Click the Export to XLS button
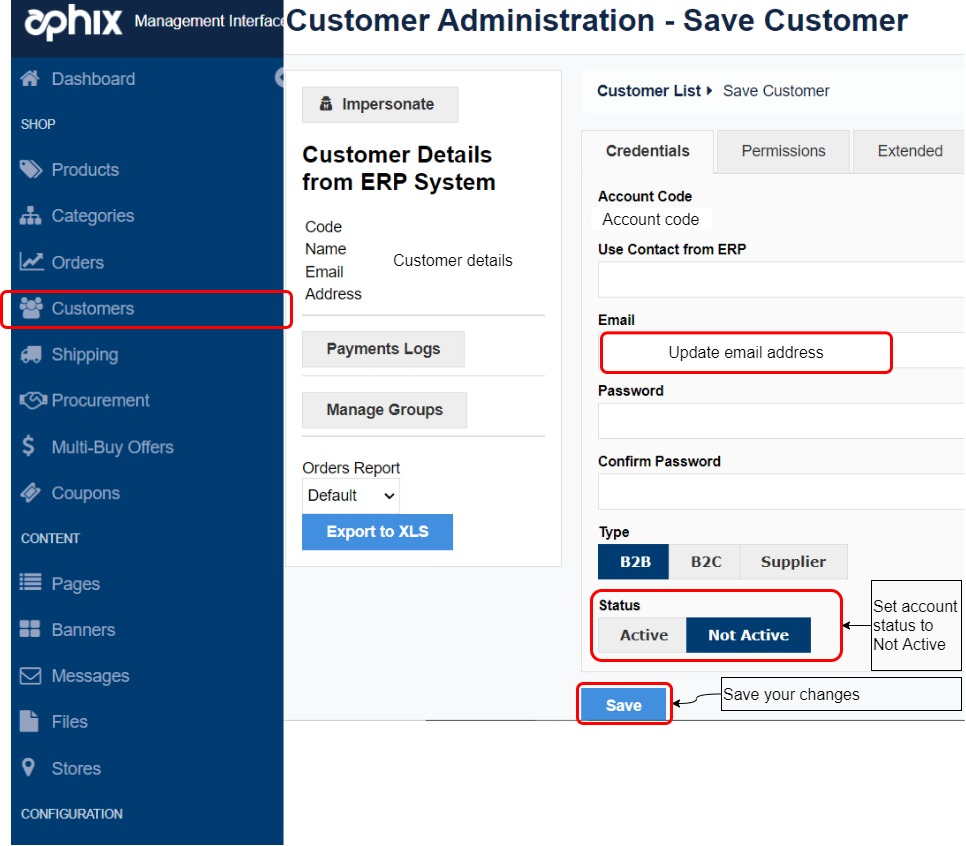Image resolution: width=966 pixels, height=846 pixels. (377, 532)
